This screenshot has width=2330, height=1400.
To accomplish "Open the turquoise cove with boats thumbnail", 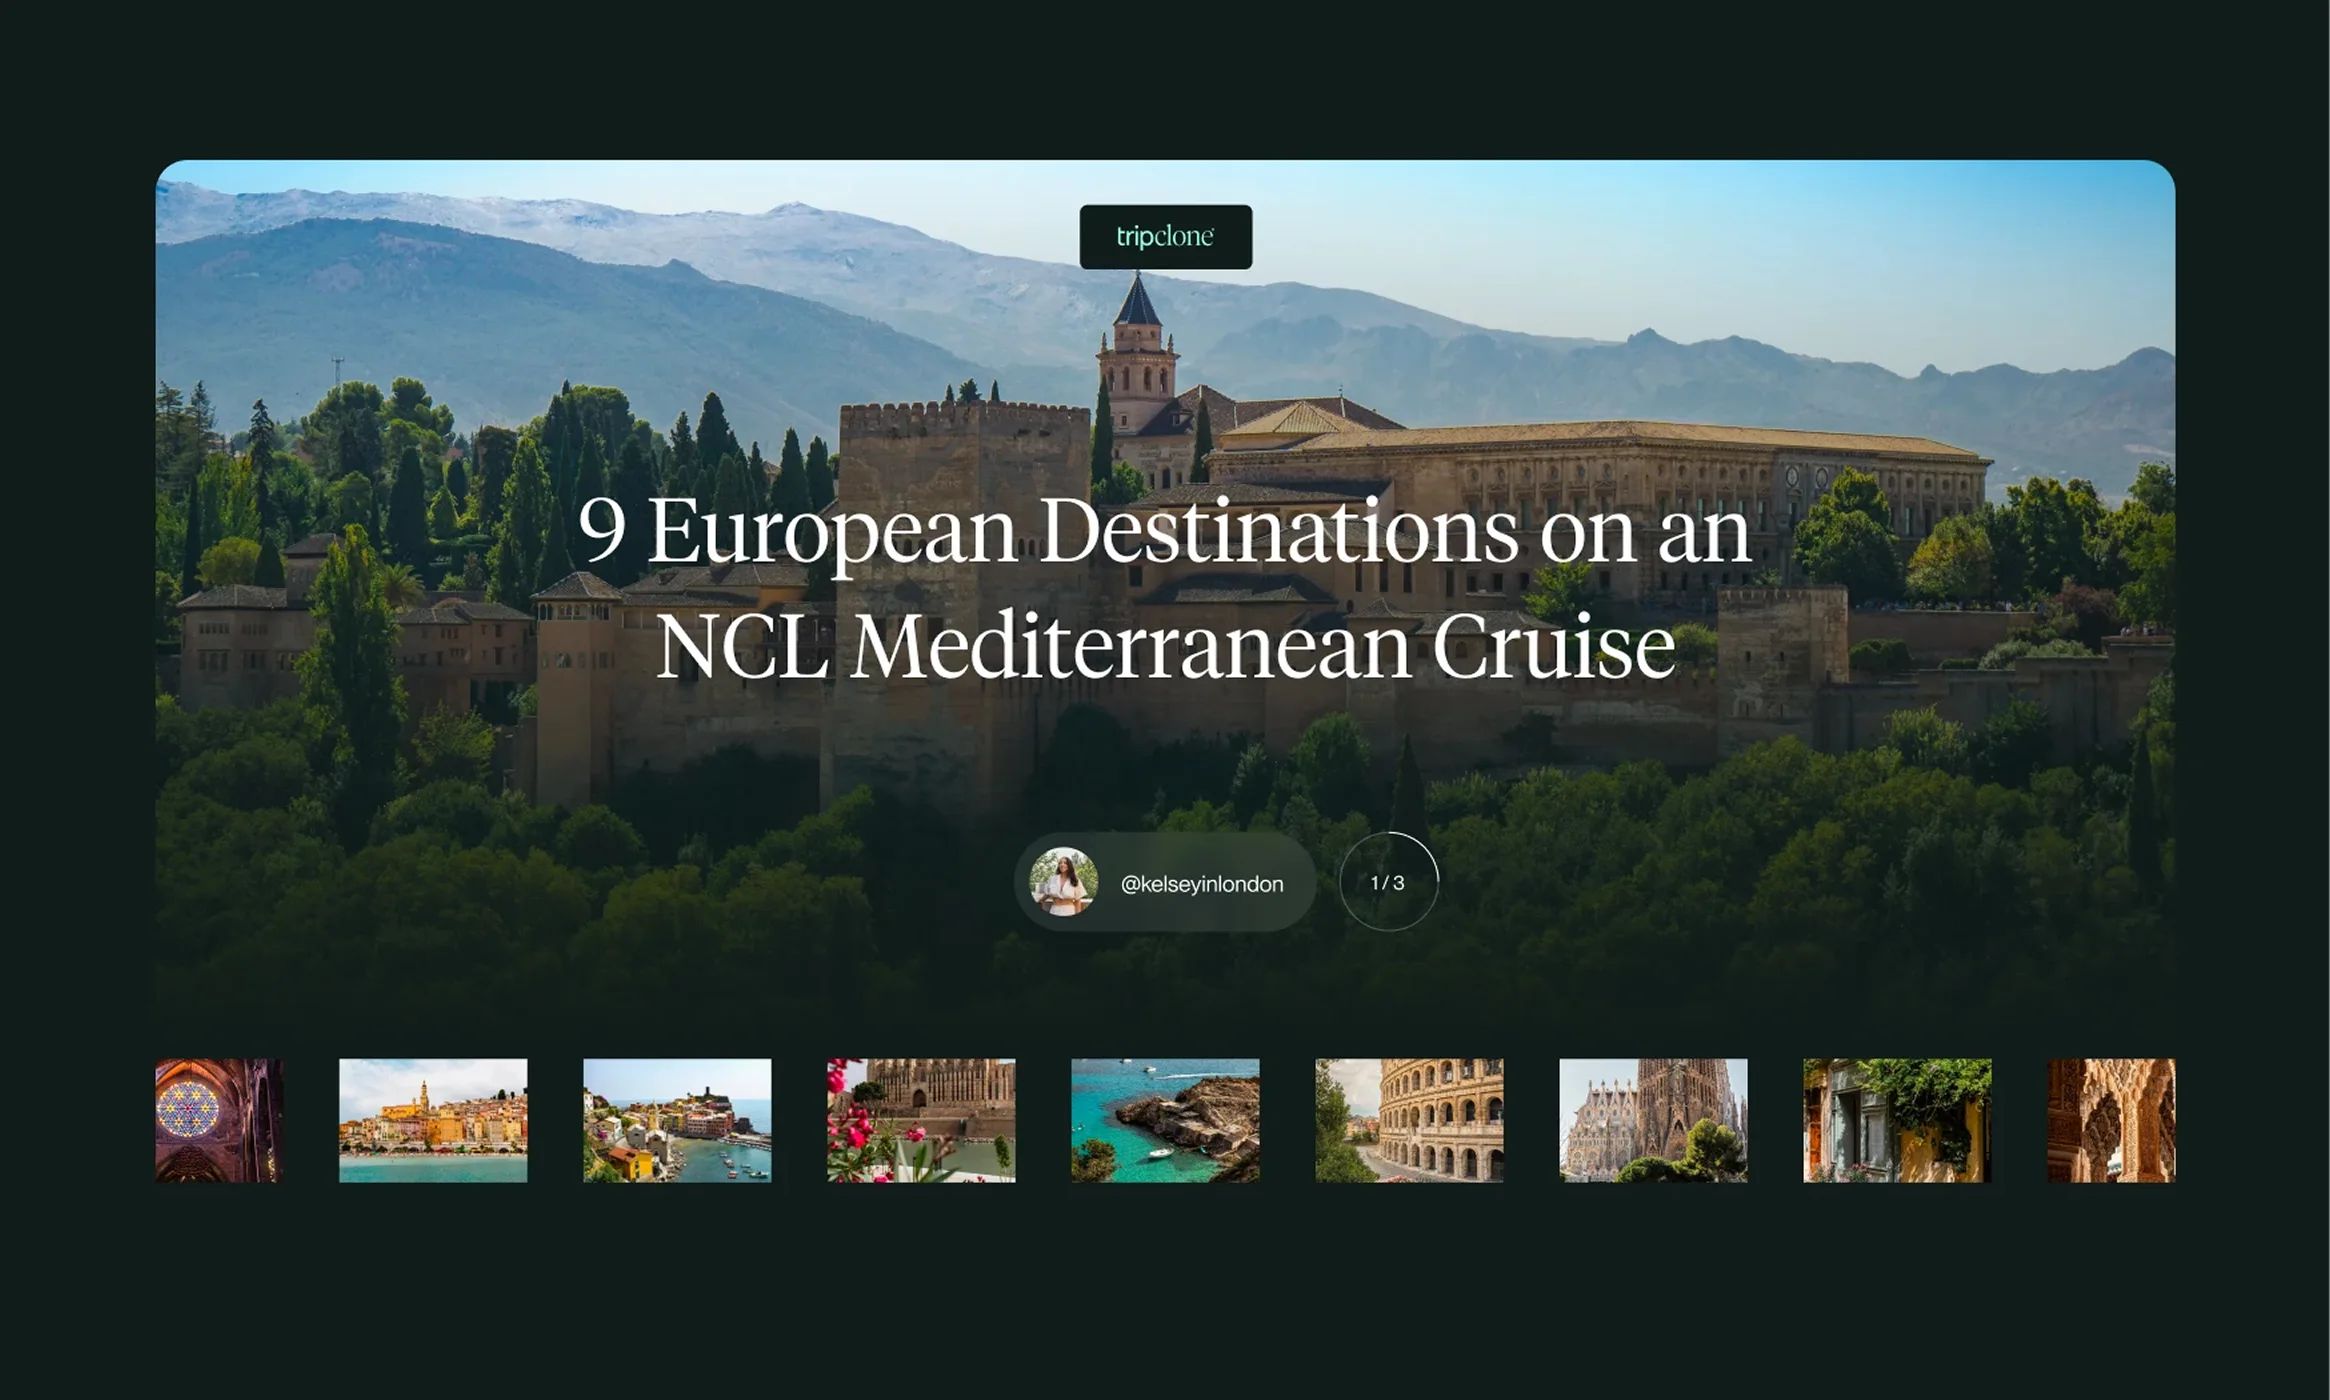I will pos(1165,1120).
